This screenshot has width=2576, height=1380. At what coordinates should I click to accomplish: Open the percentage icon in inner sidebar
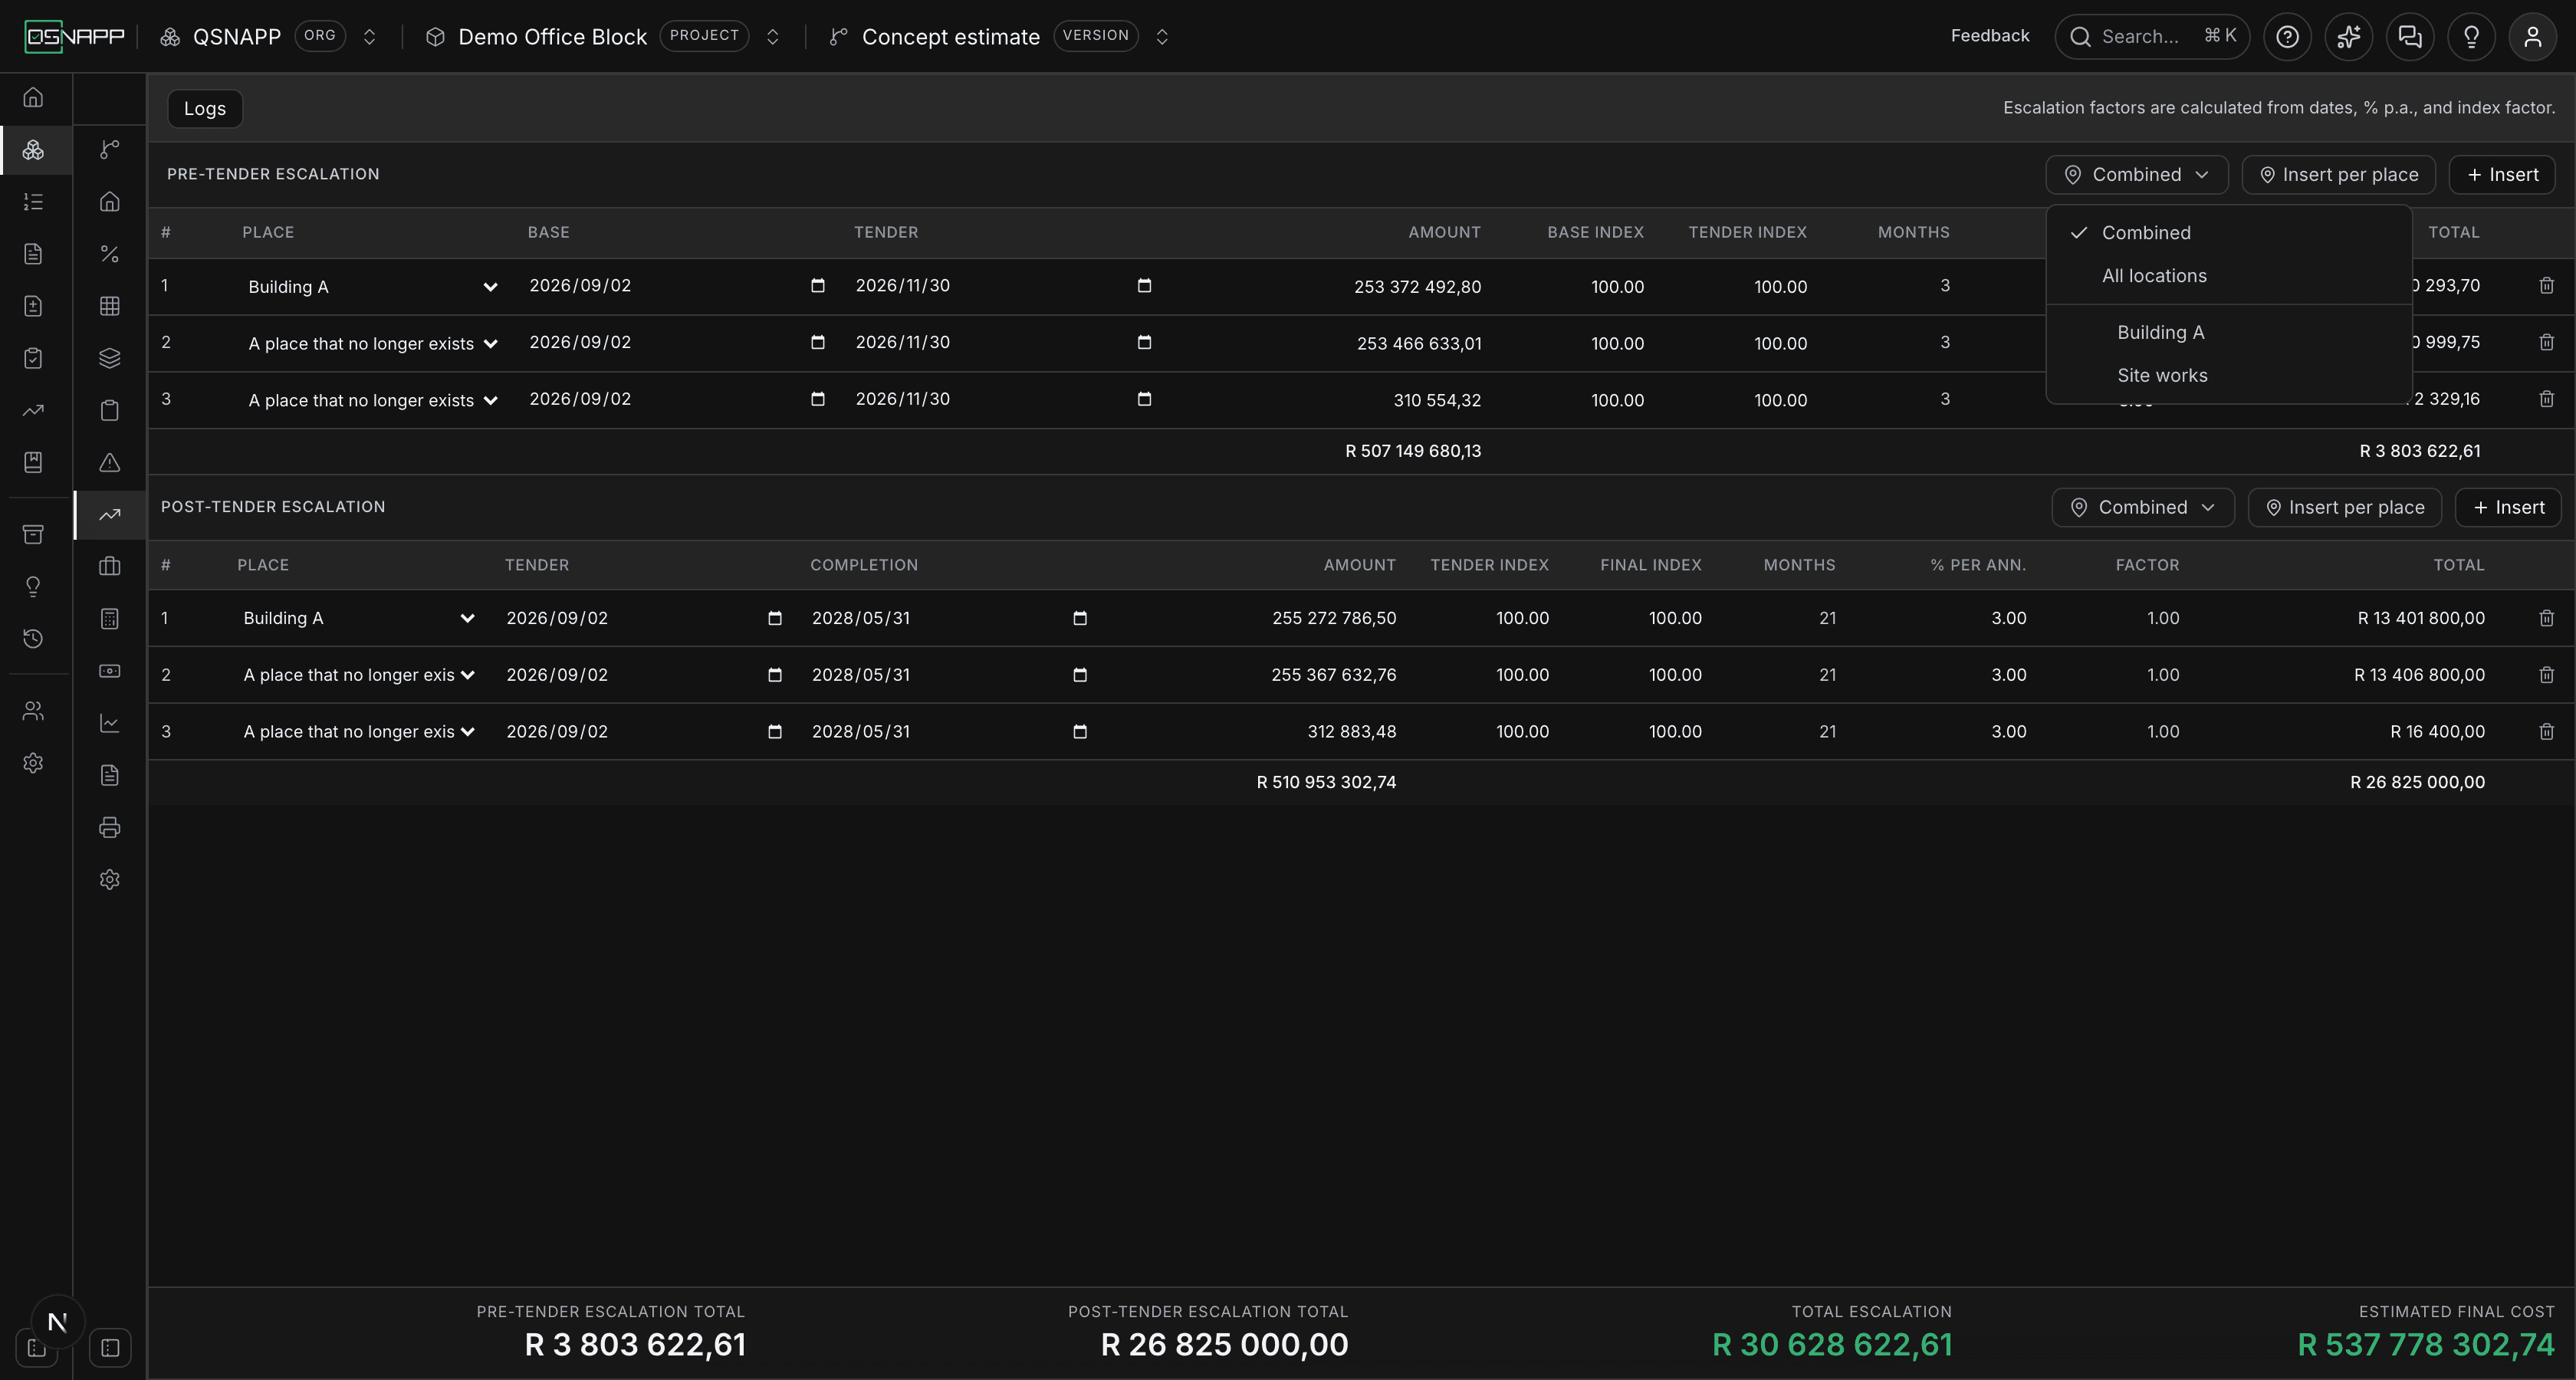[110, 254]
